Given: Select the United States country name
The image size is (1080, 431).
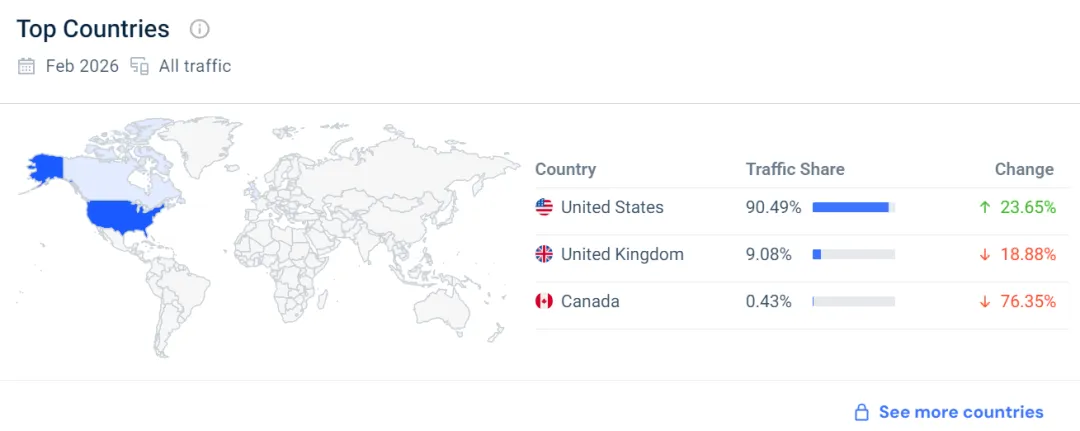Looking at the screenshot, I should (612, 207).
